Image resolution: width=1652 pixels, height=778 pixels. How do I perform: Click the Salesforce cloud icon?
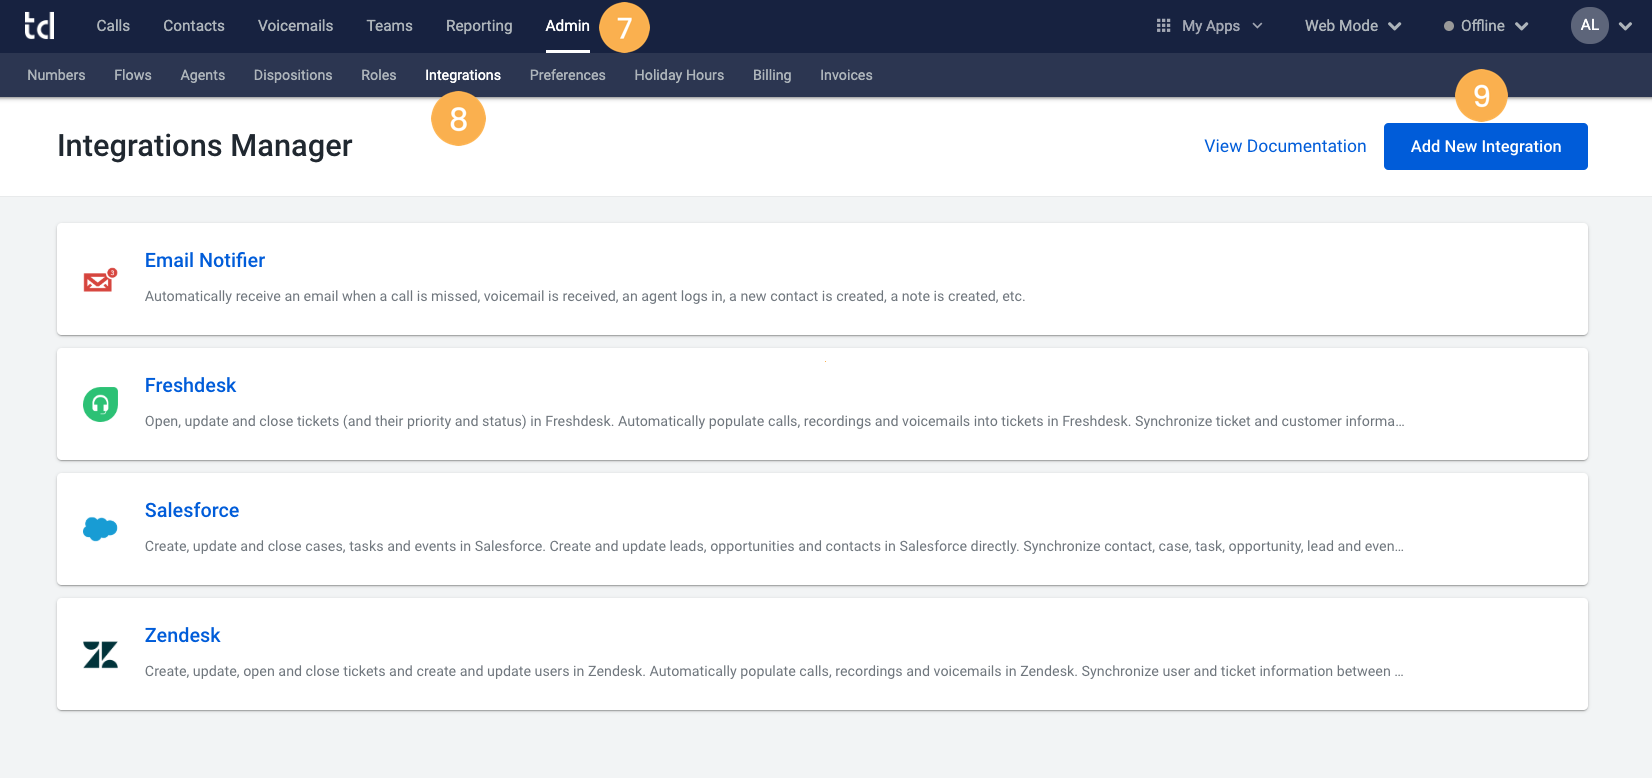[100, 529]
